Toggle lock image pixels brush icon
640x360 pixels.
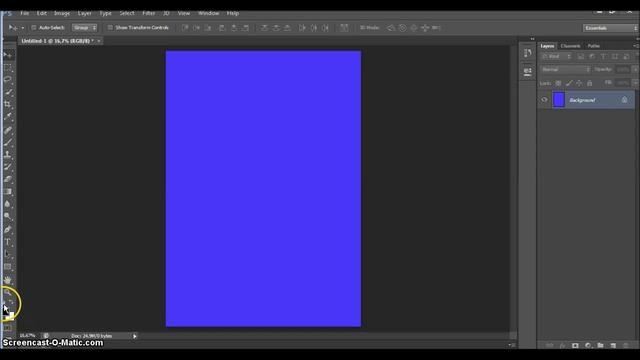[x=569, y=83]
